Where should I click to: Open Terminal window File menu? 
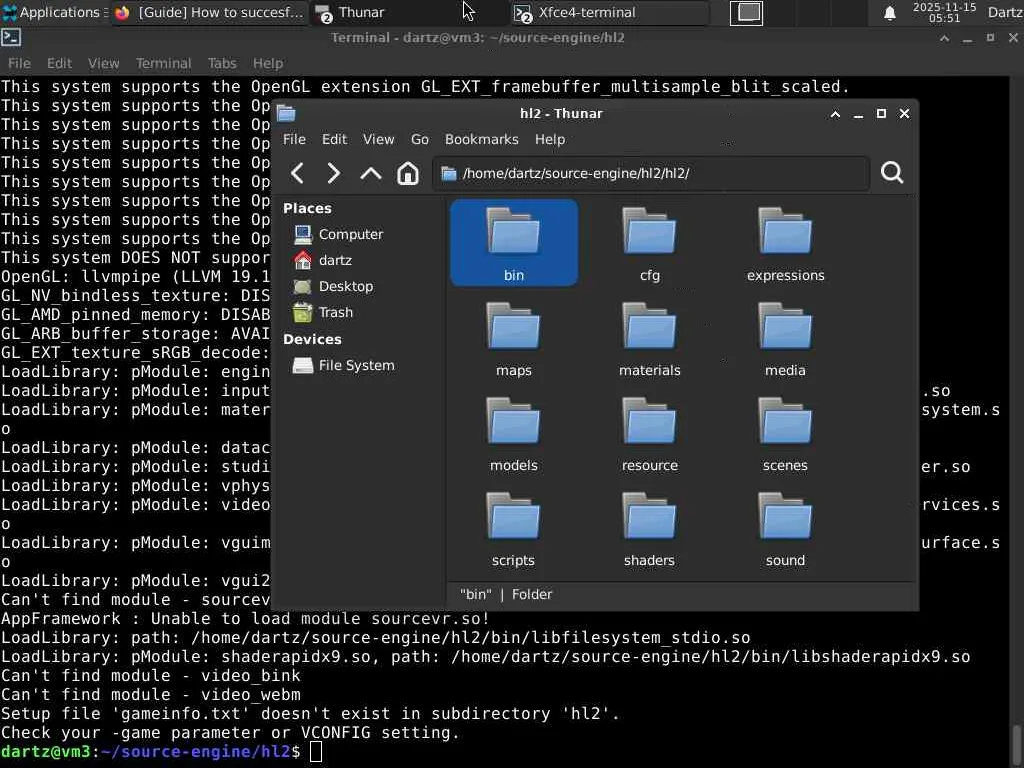coord(19,63)
